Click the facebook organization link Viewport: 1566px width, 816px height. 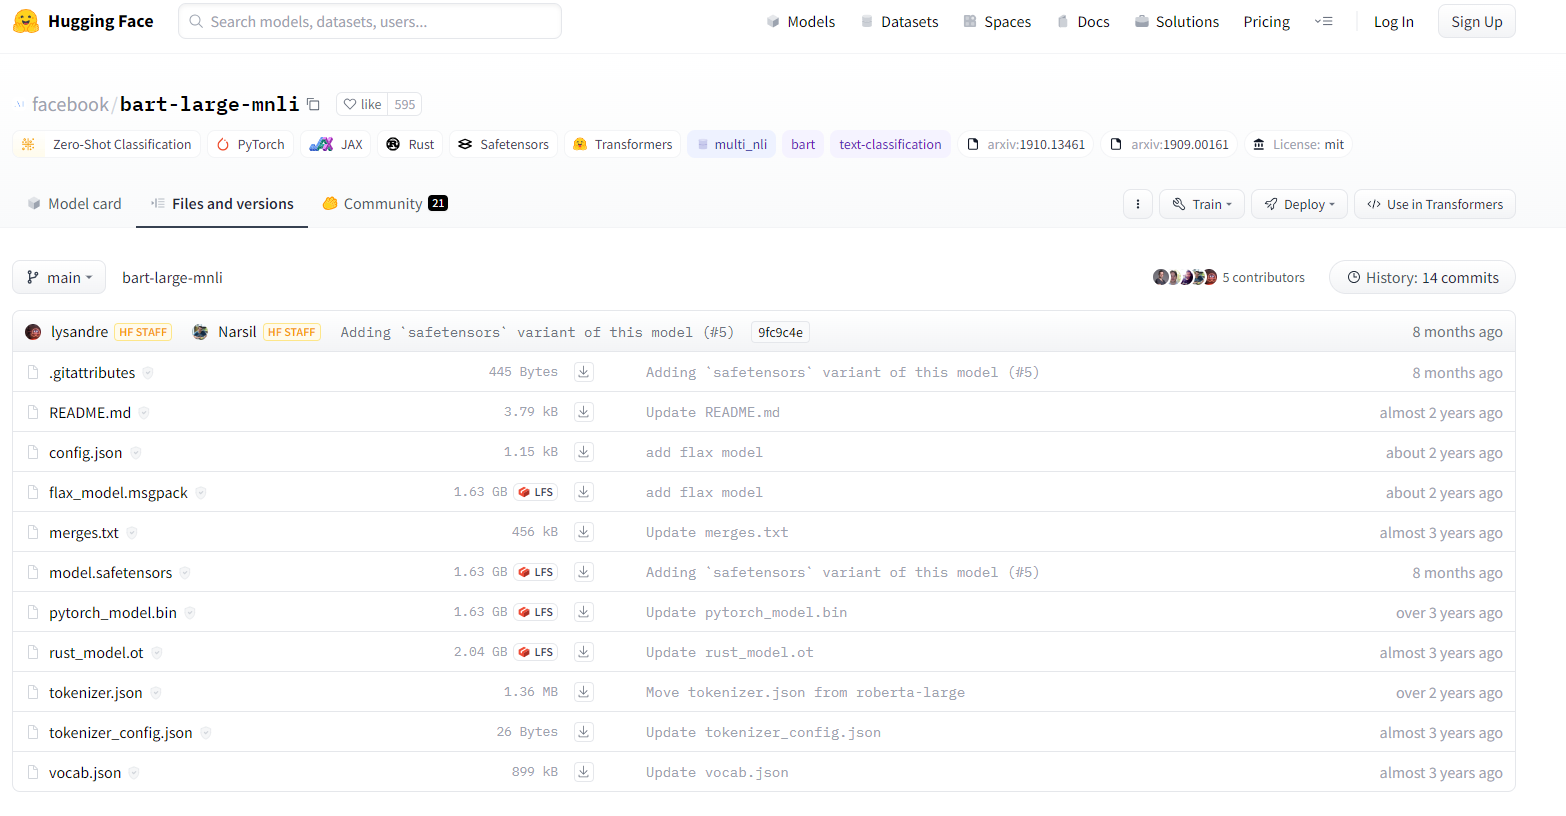[x=70, y=104]
